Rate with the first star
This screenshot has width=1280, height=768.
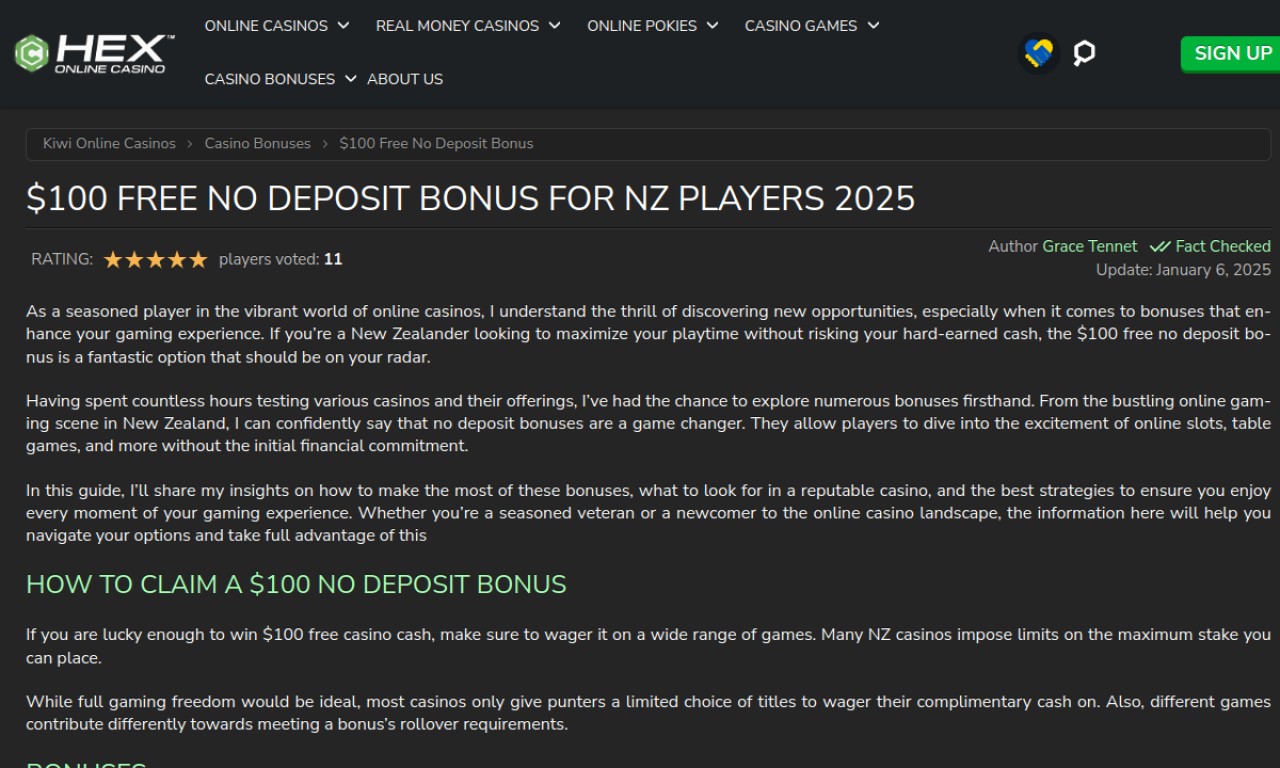pyautogui.click(x=113, y=260)
